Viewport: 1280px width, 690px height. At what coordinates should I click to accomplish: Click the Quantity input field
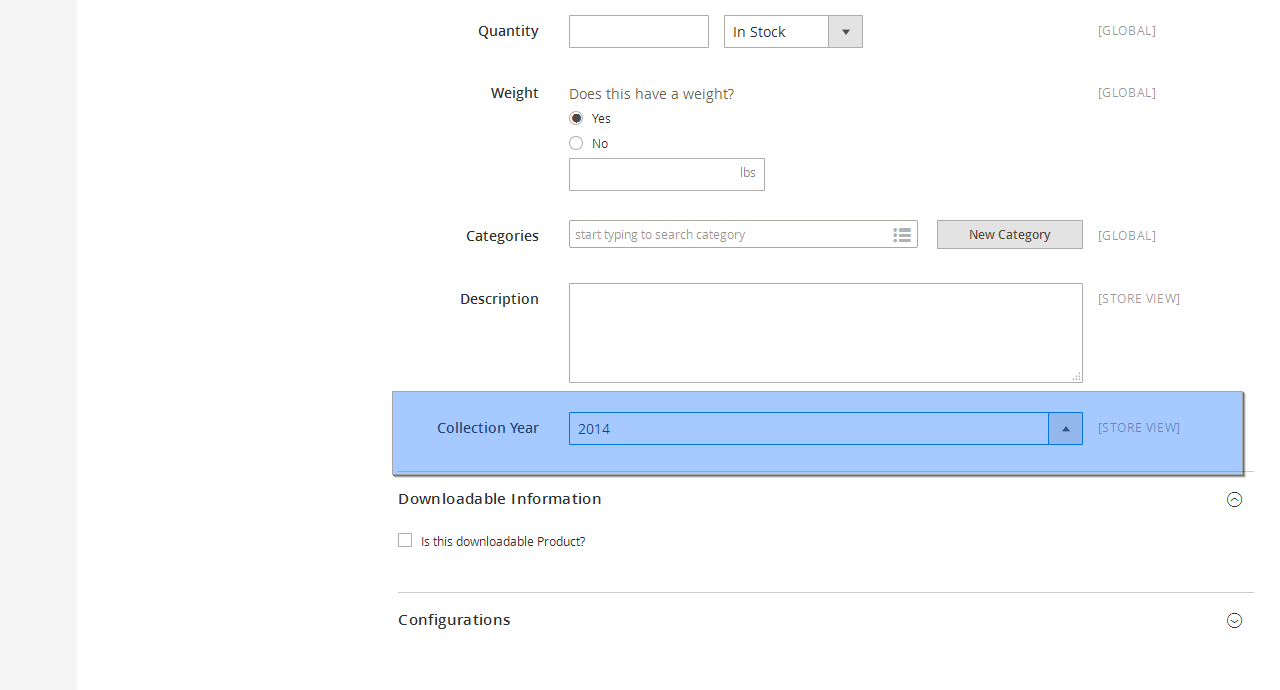(638, 31)
